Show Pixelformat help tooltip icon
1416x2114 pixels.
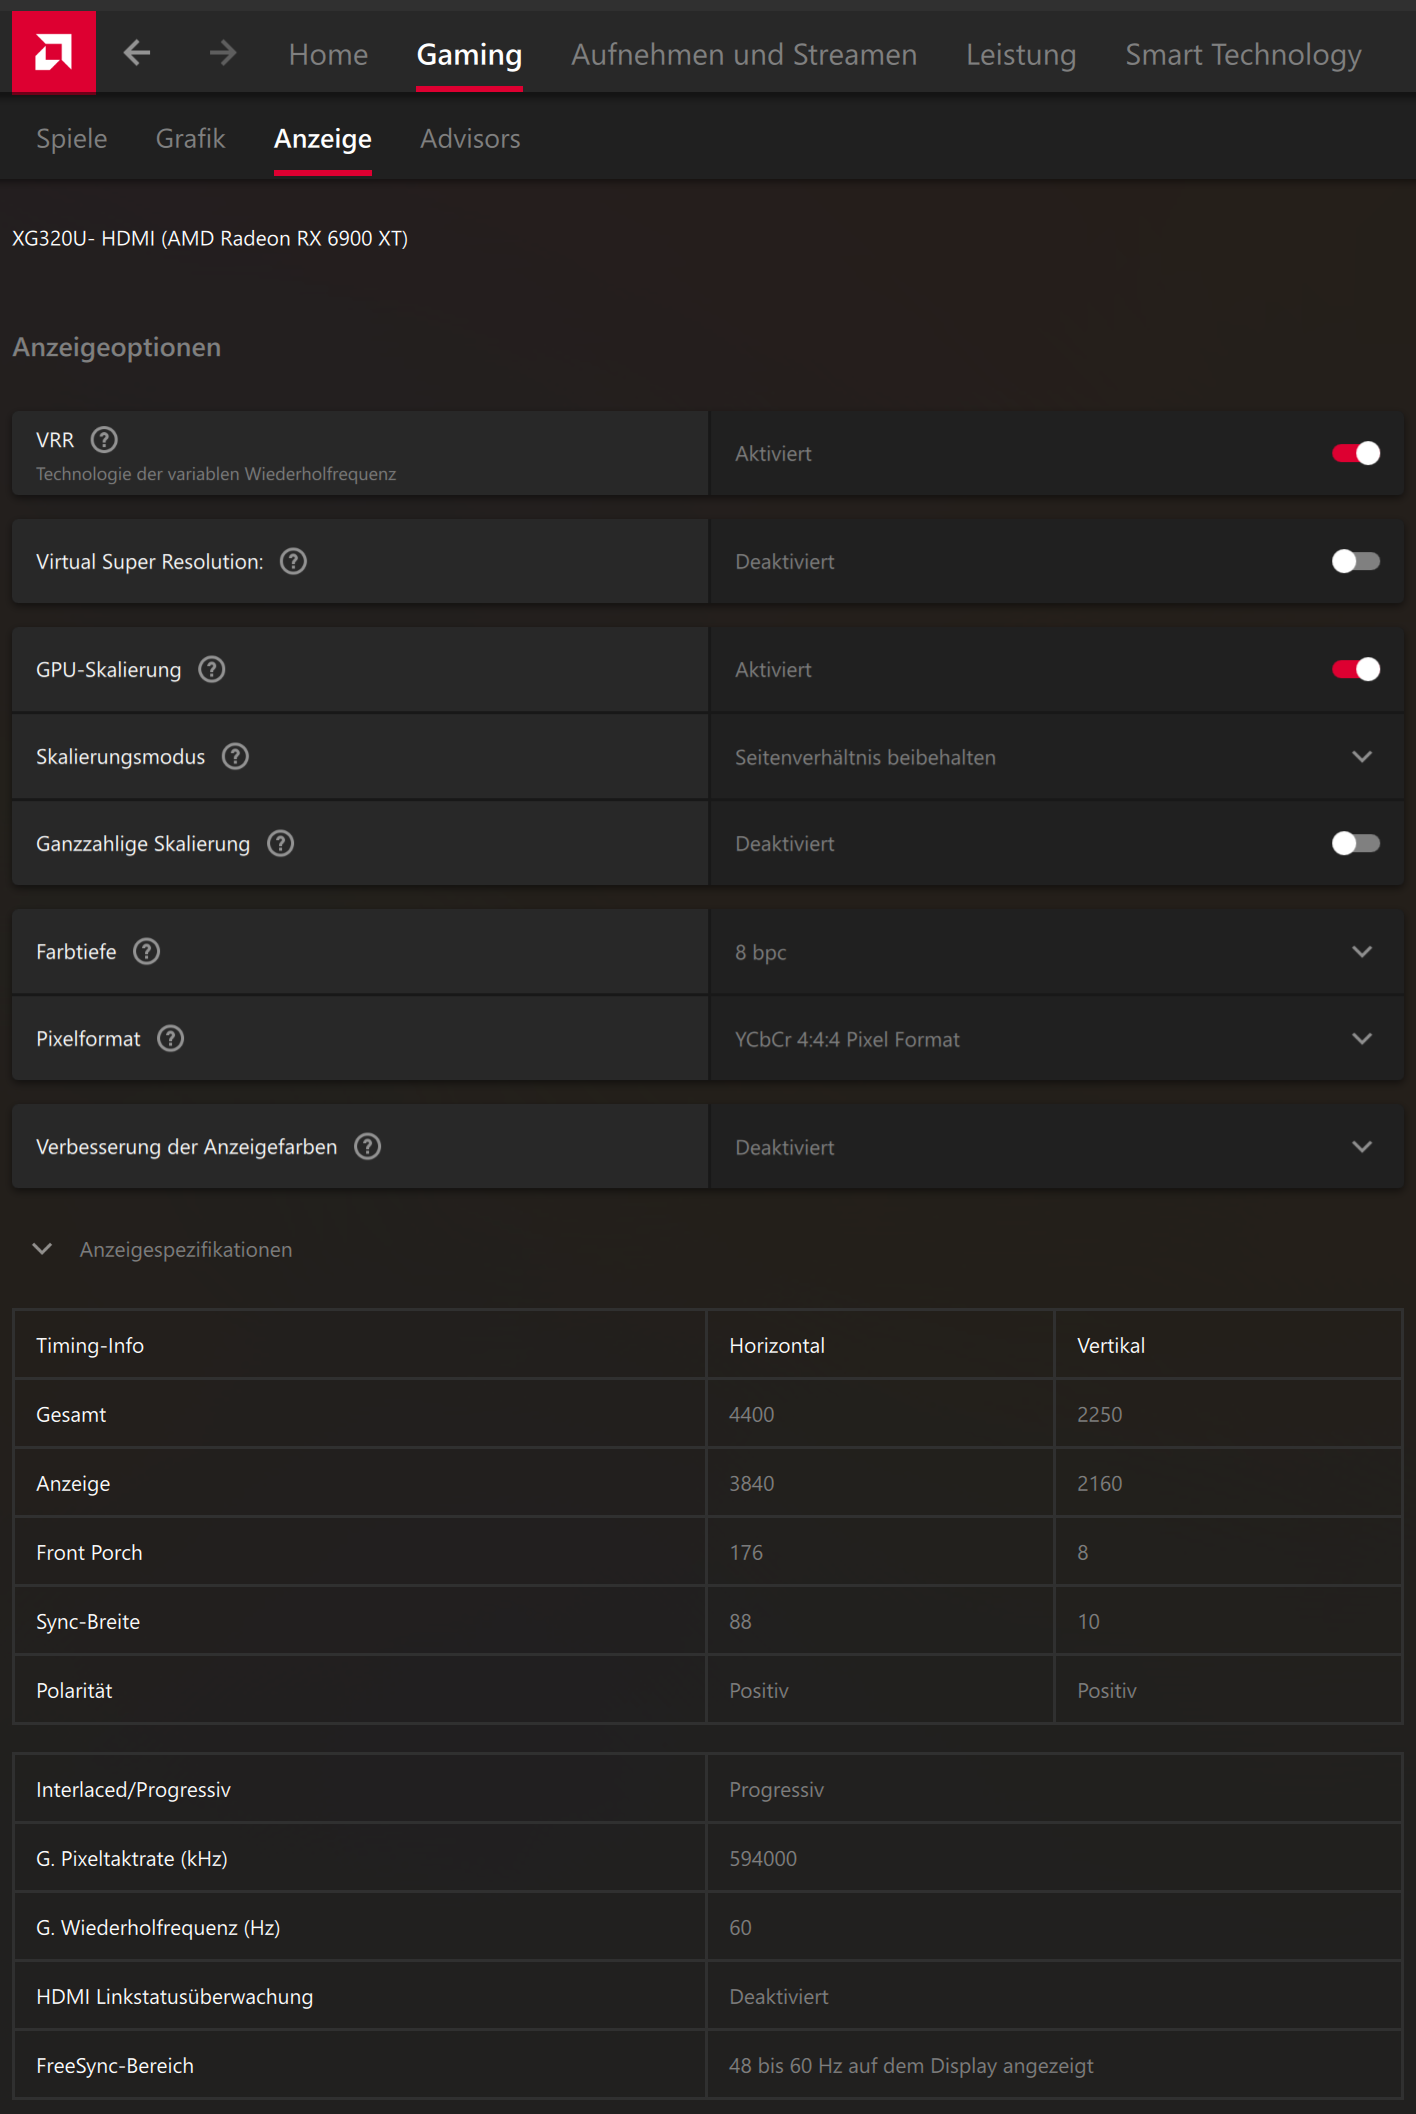coord(171,1039)
